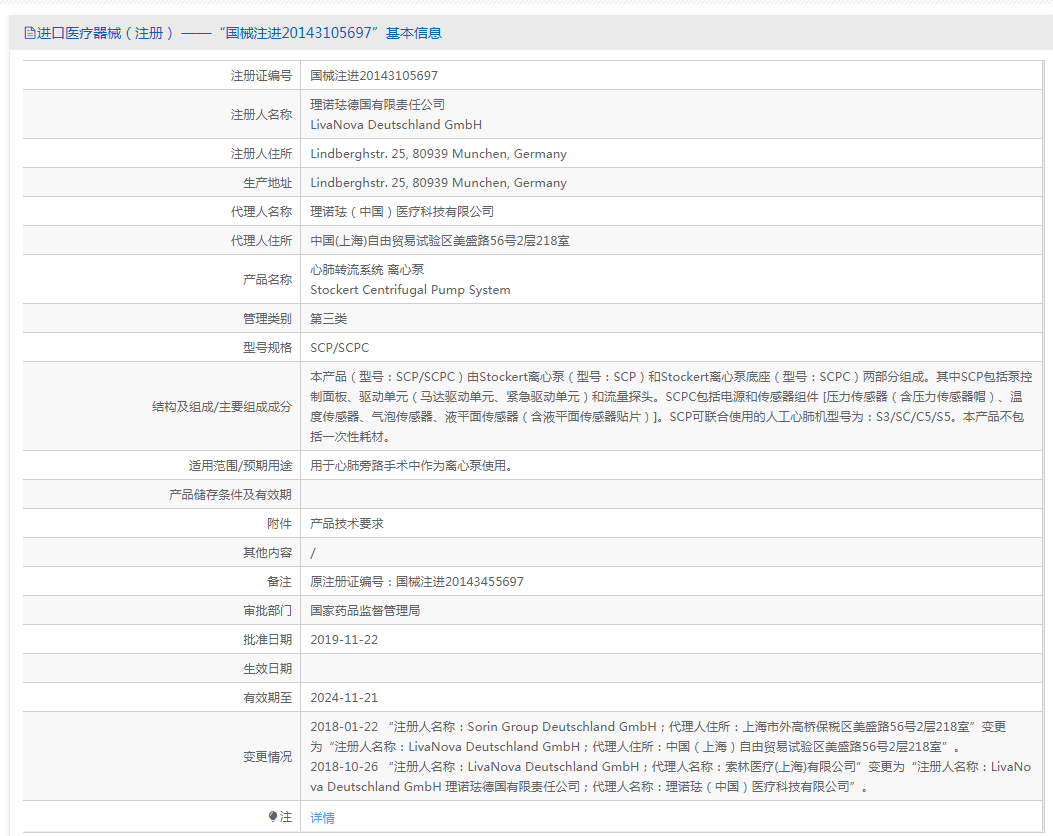Click the slash value in 其他内容 row
The width and height of the screenshot is (1053, 836).
[313, 553]
